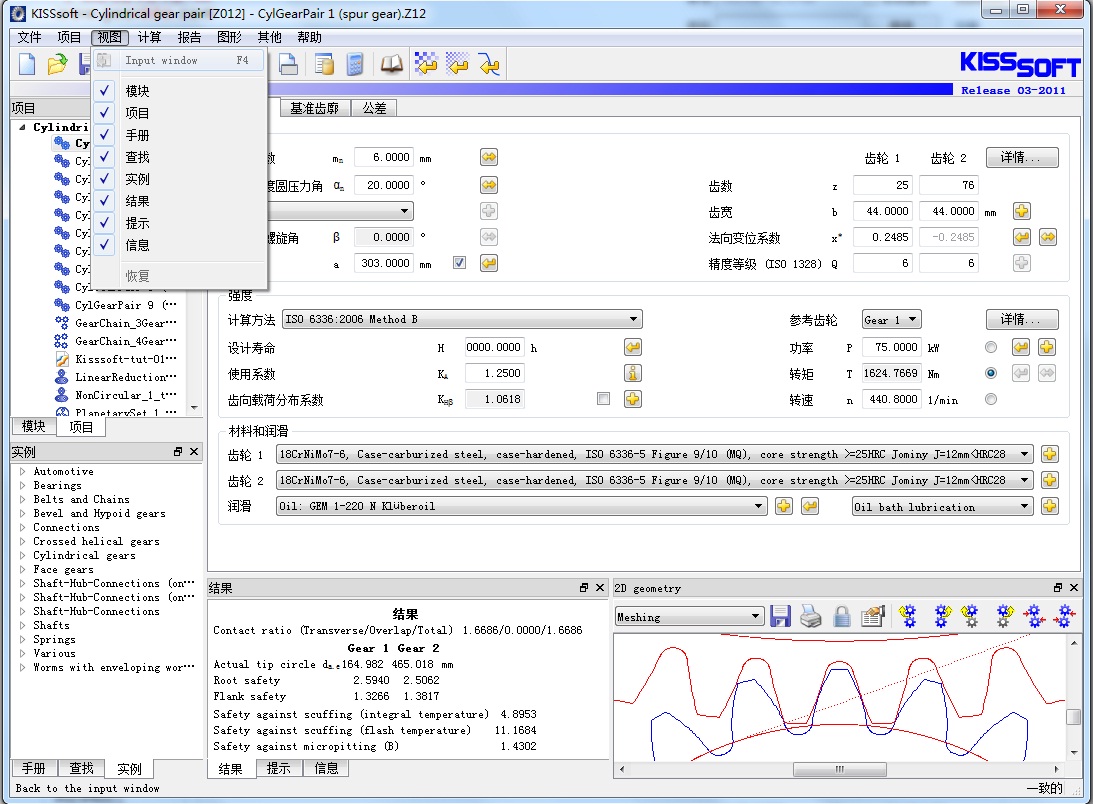
Task: Switch to the 公差 tab
Action: [x=374, y=108]
